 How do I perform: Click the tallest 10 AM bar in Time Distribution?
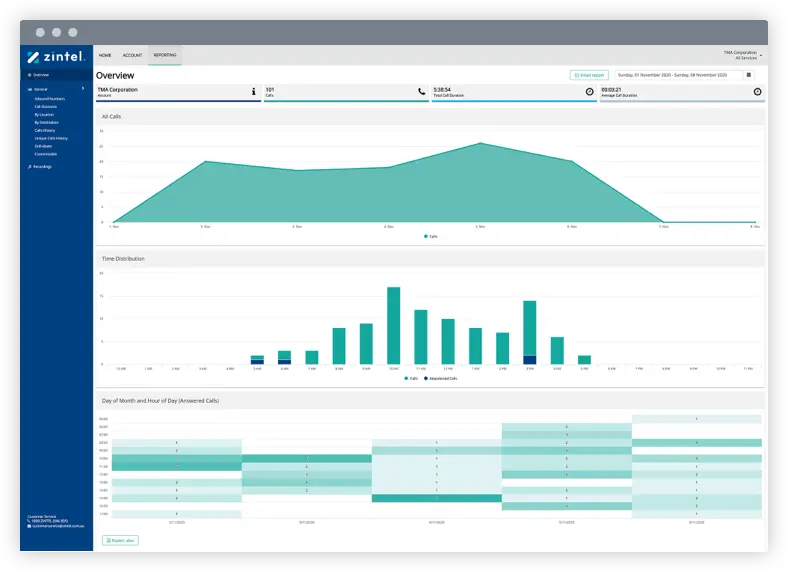coord(393,325)
